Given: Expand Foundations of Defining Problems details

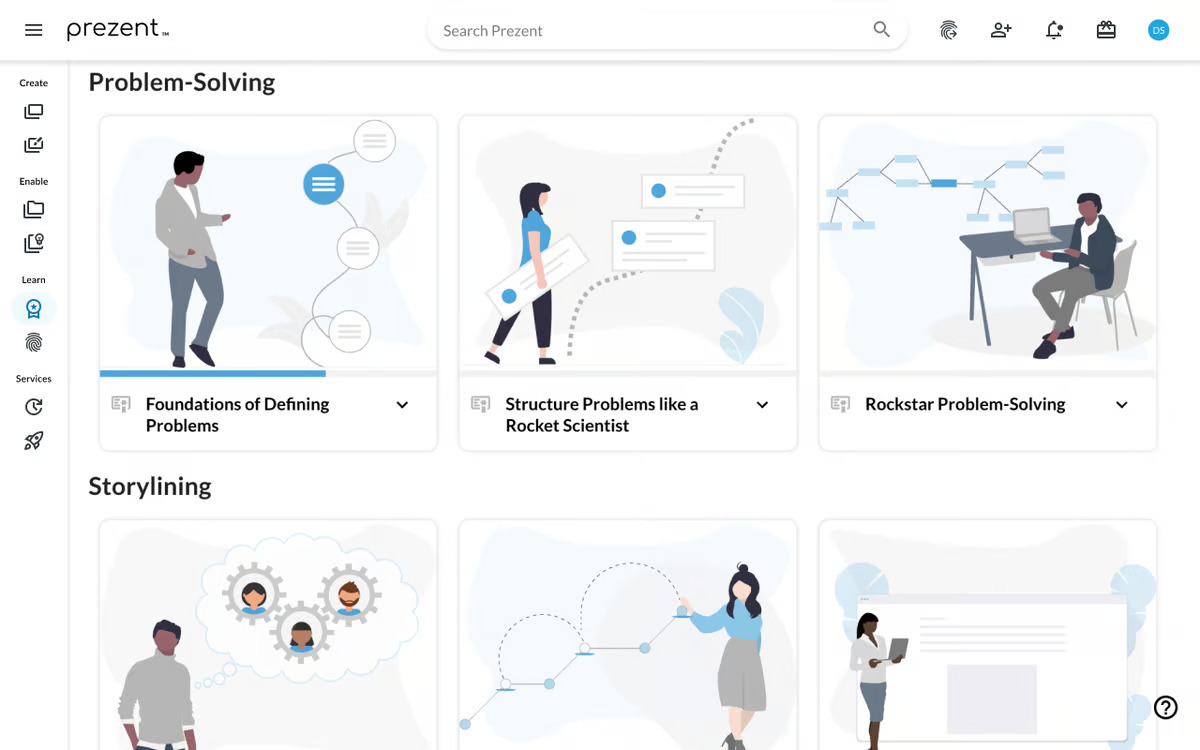Looking at the screenshot, I should (402, 405).
